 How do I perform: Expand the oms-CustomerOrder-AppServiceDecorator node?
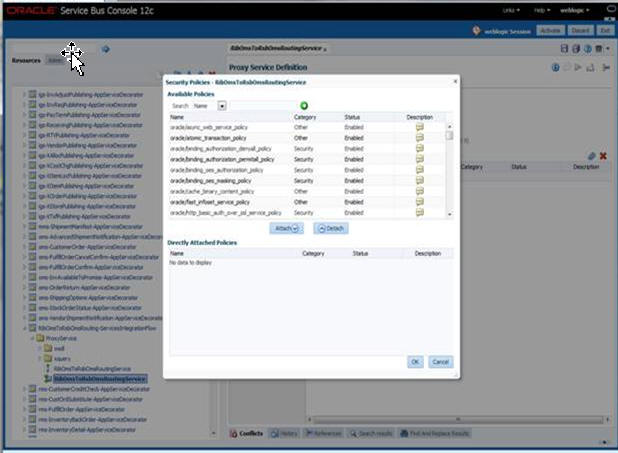pos(24,247)
